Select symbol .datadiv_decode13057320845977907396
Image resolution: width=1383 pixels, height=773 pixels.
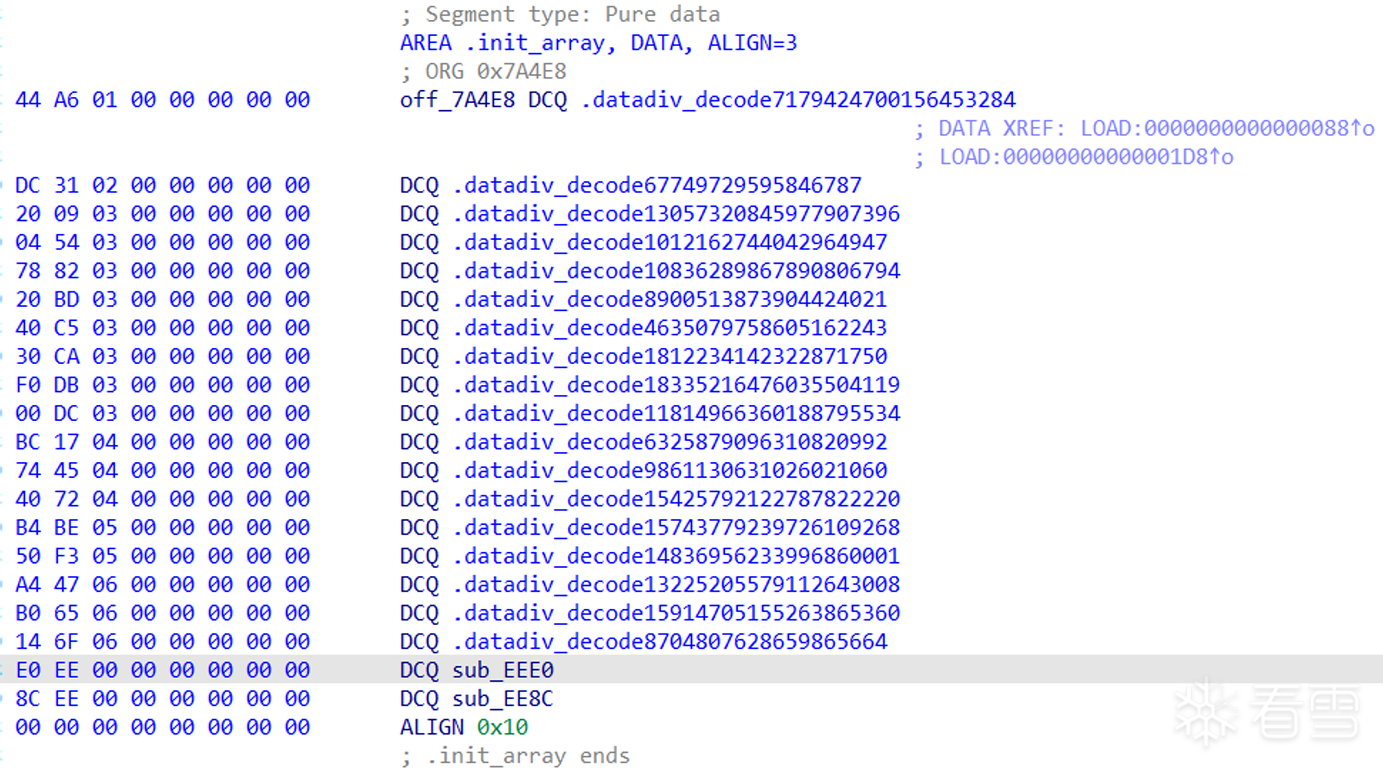tap(676, 214)
